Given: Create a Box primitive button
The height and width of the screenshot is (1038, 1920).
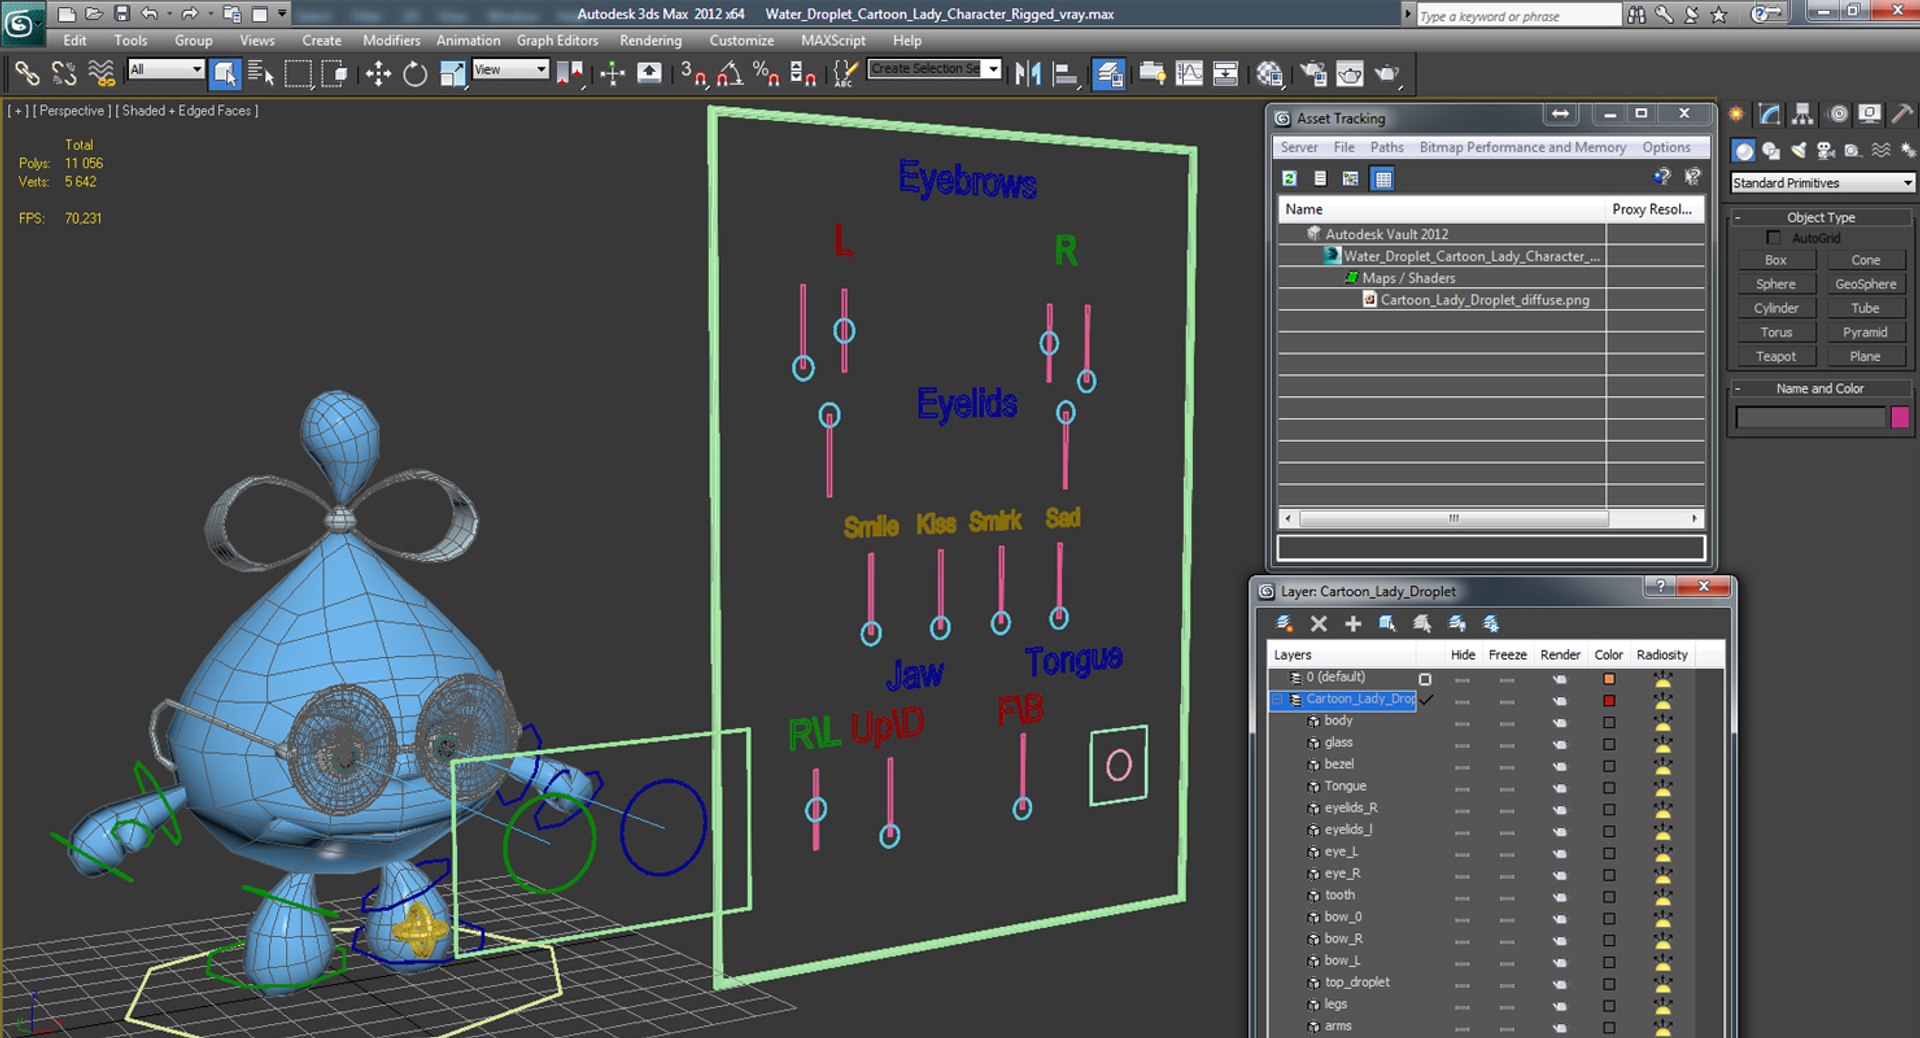Looking at the screenshot, I should [x=1775, y=260].
